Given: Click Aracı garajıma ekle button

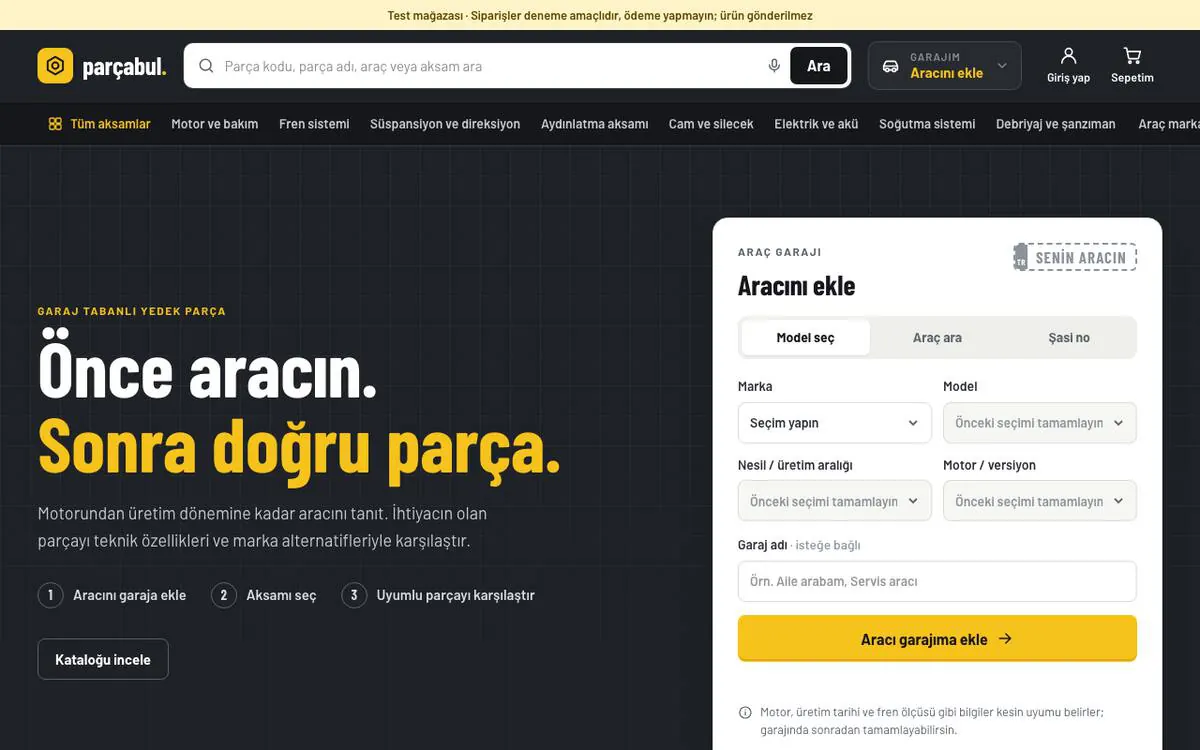Looking at the screenshot, I should pyautogui.click(x=937, y=639).
